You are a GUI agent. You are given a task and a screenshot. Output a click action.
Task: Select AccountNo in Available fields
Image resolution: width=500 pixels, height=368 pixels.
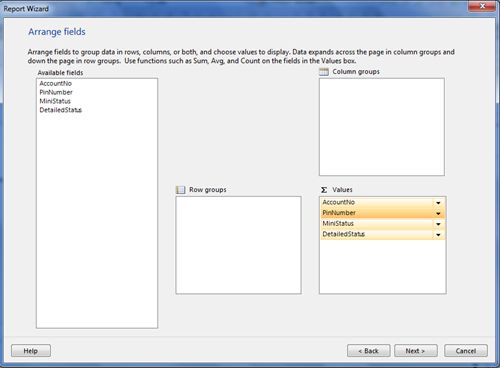[x=56, y=83]
